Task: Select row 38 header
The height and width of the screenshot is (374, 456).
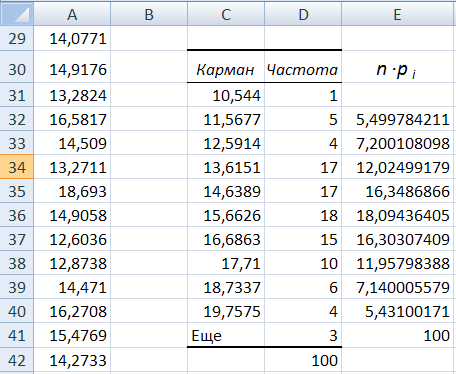Action: [17, 263]
